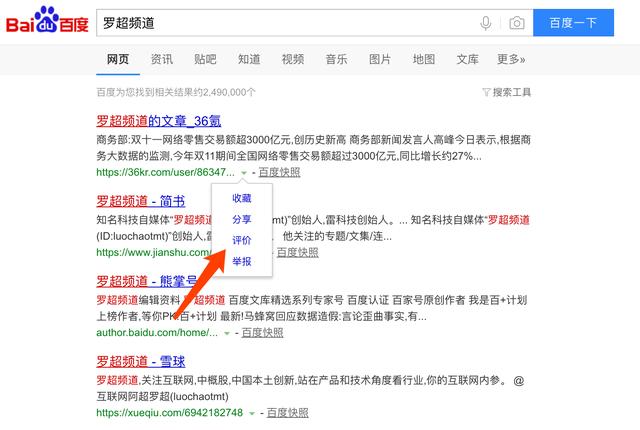The height and width of the screenshot is (430, 640).
Task: Click the search tools filter icon
Action: coord(486,92)
